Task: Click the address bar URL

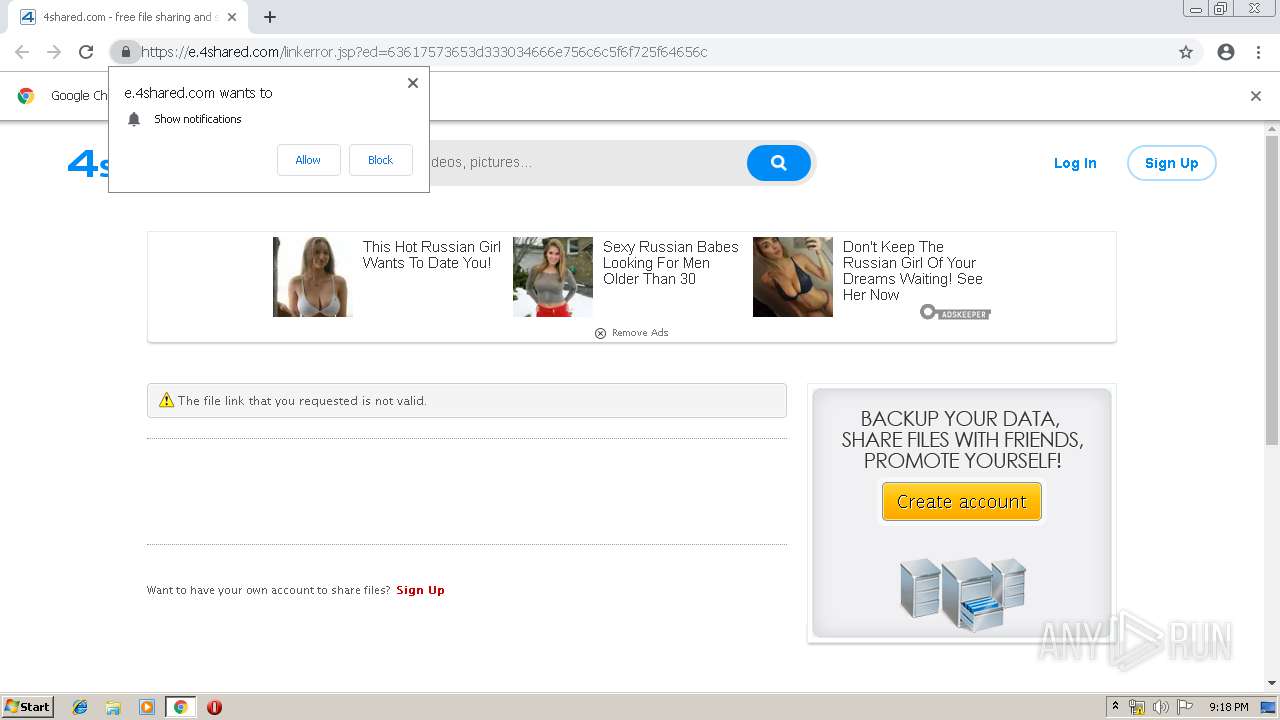Action: pos(424,52)
